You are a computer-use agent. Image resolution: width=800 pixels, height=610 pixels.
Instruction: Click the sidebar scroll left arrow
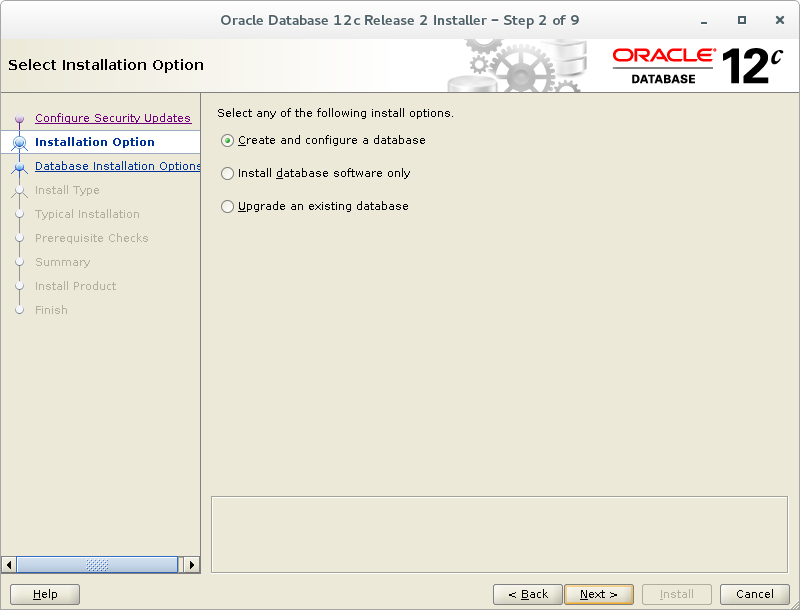click(9, 565)
